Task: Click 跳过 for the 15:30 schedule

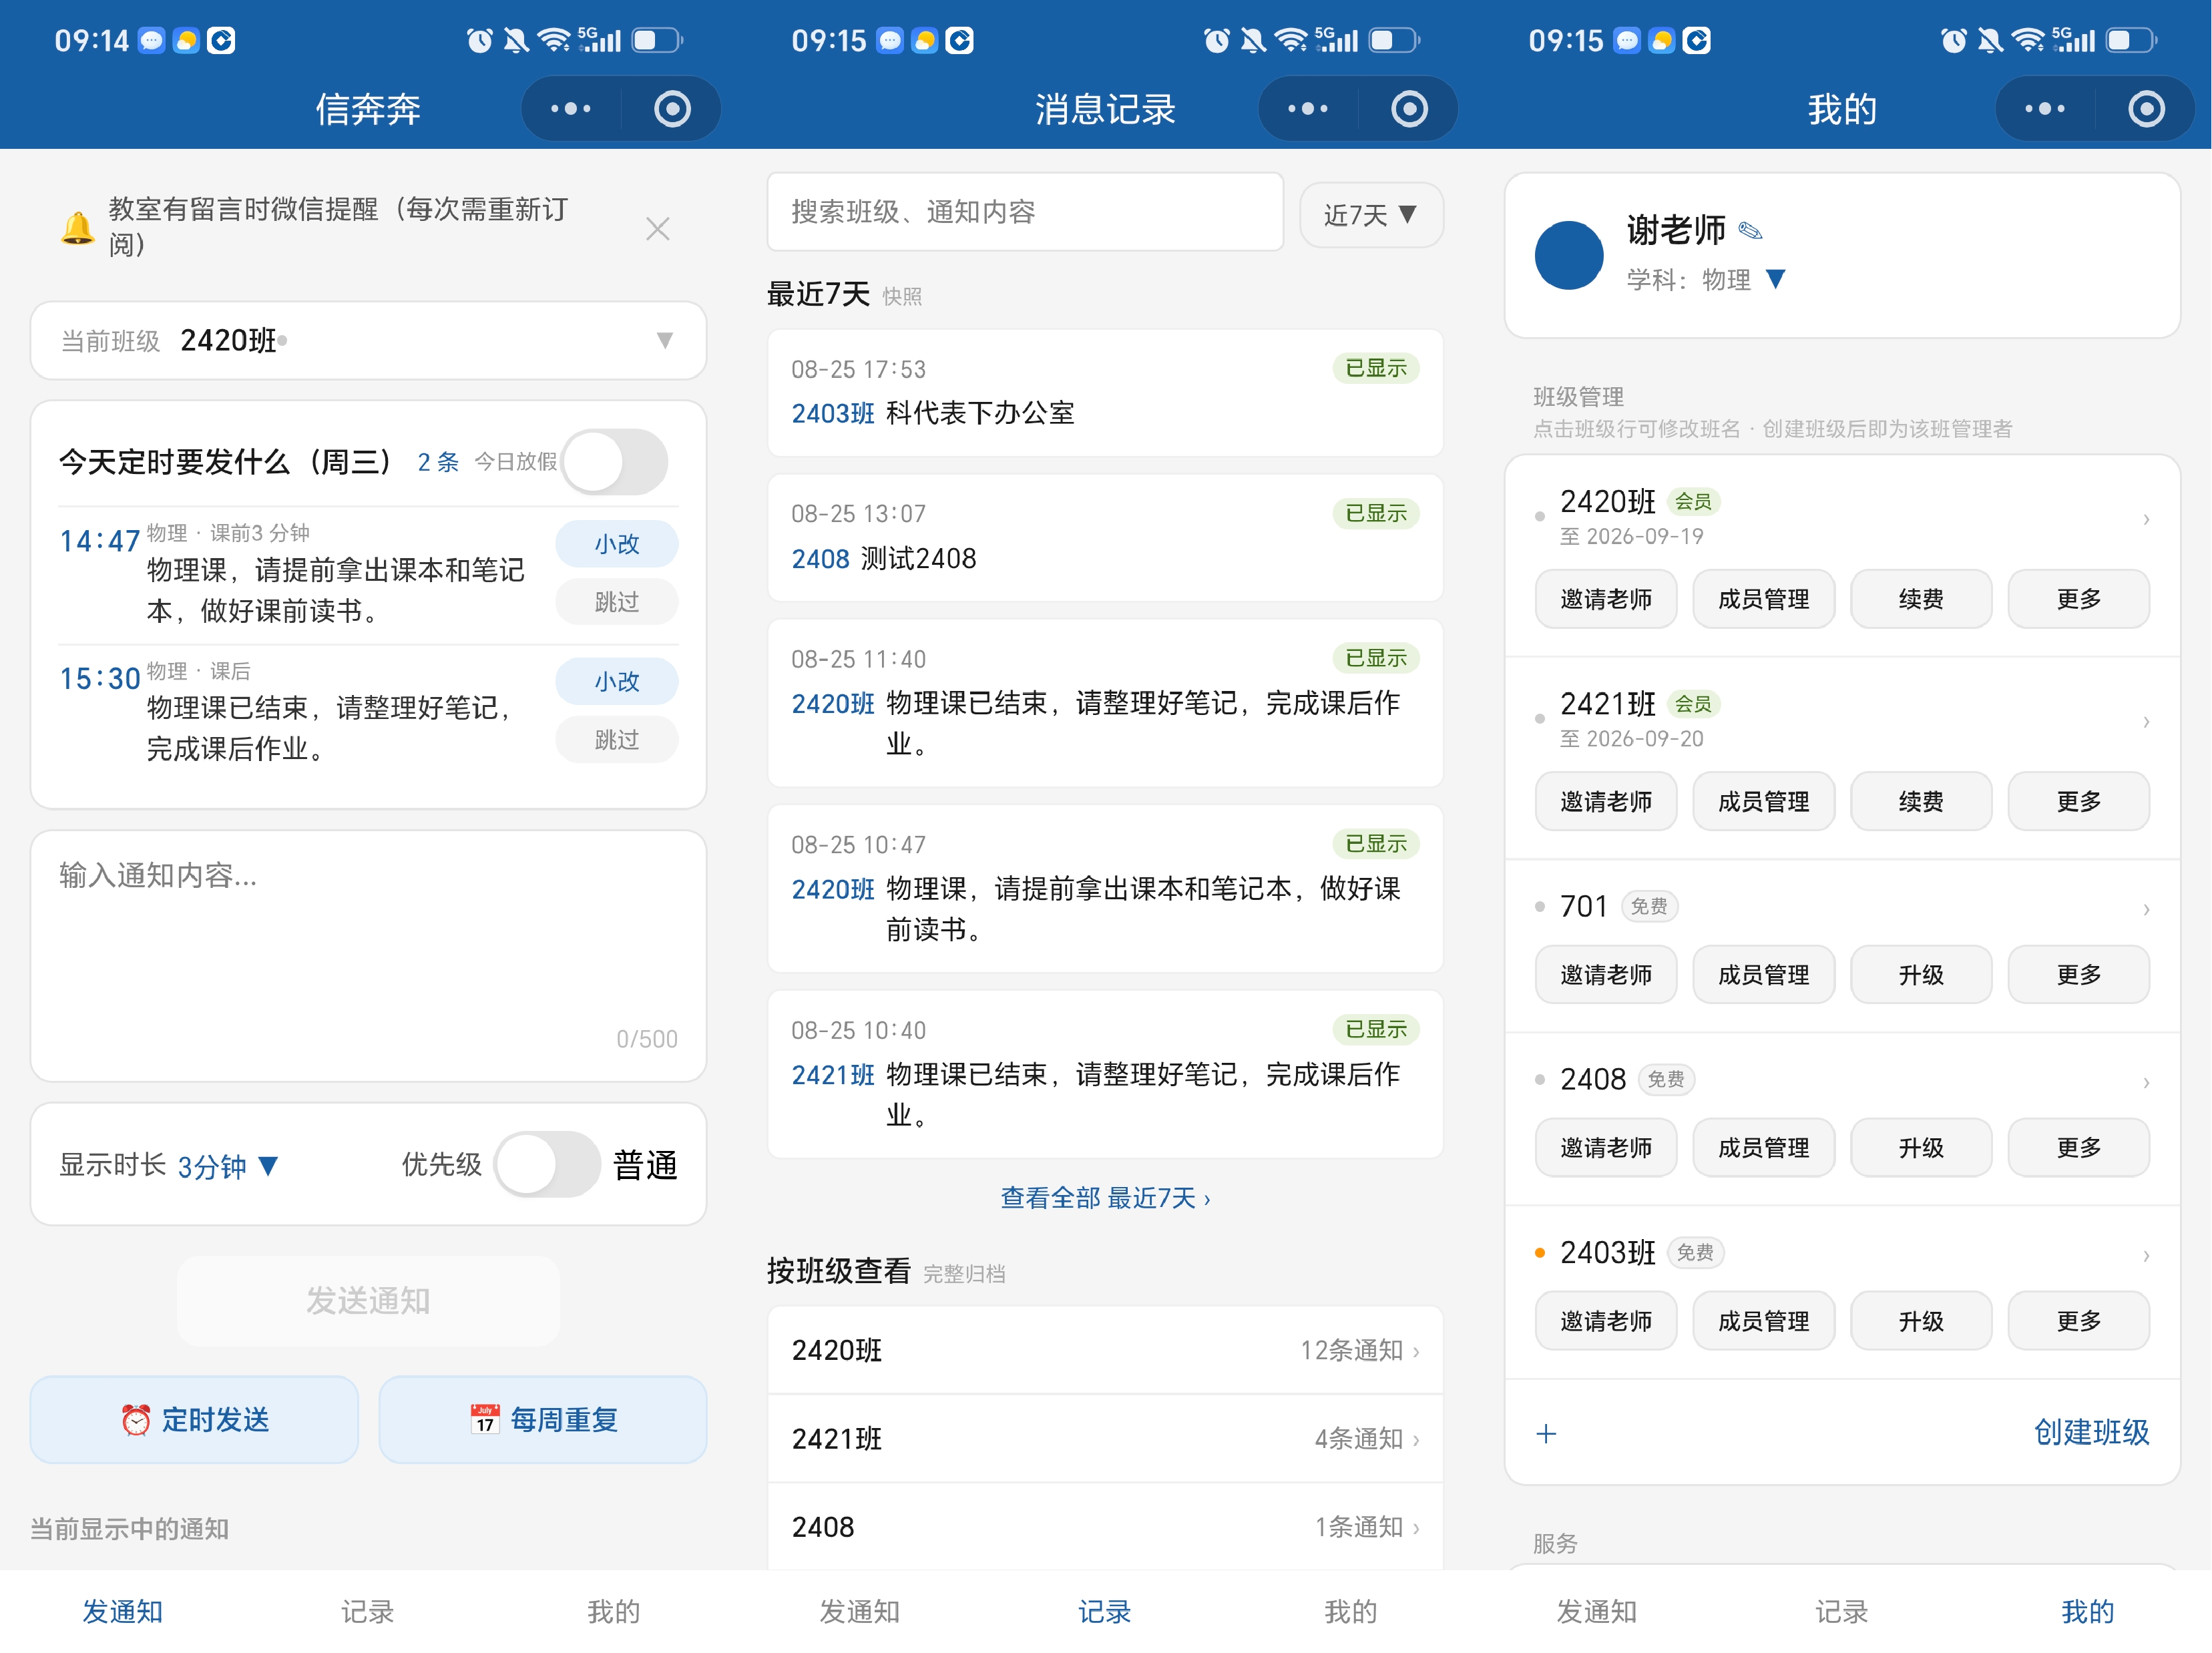Action: (616, 739)
